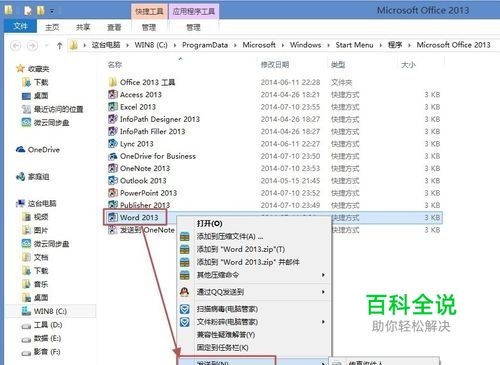
Task: Expand the 文件粉碎(电脑管家) submenu arrow
Action: (323, 322)
